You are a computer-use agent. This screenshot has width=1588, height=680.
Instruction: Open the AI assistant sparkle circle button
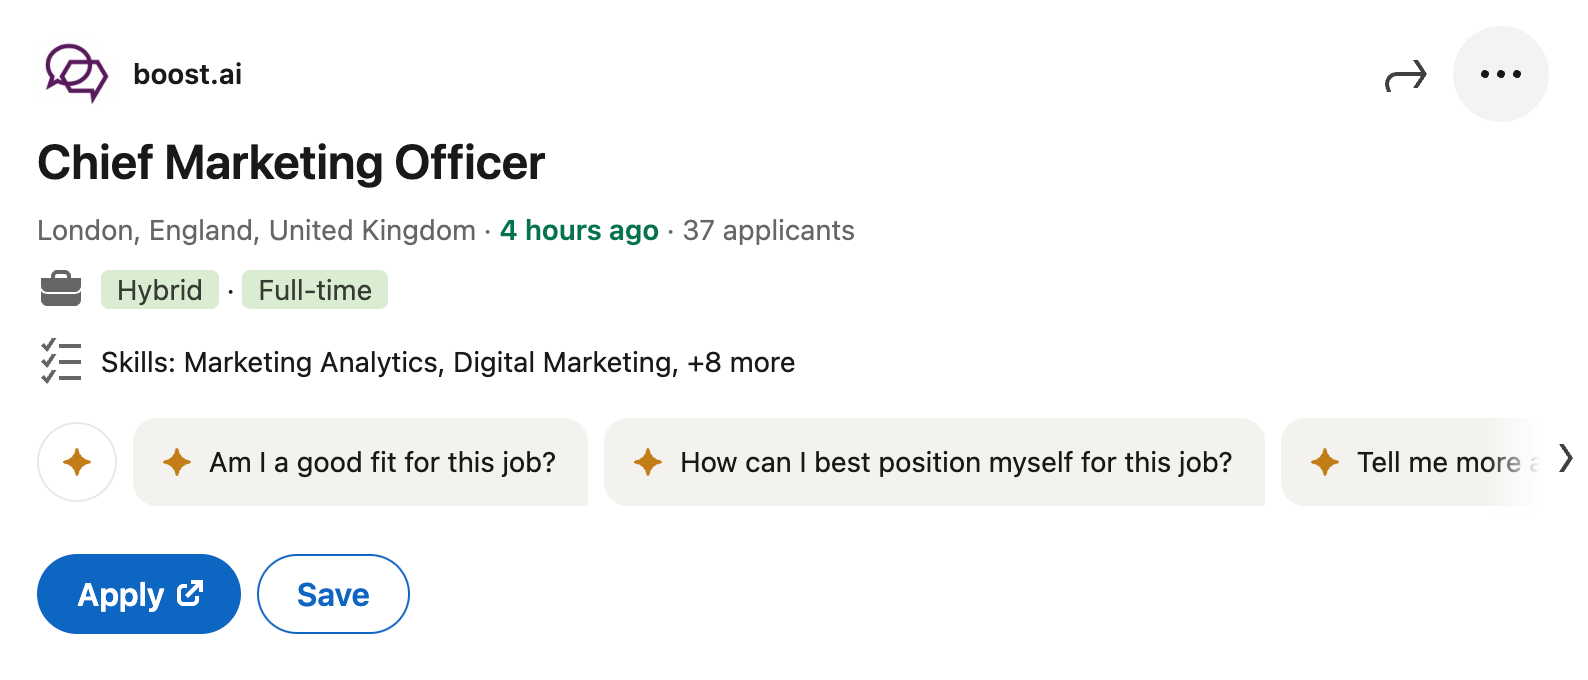click(77, 462)
